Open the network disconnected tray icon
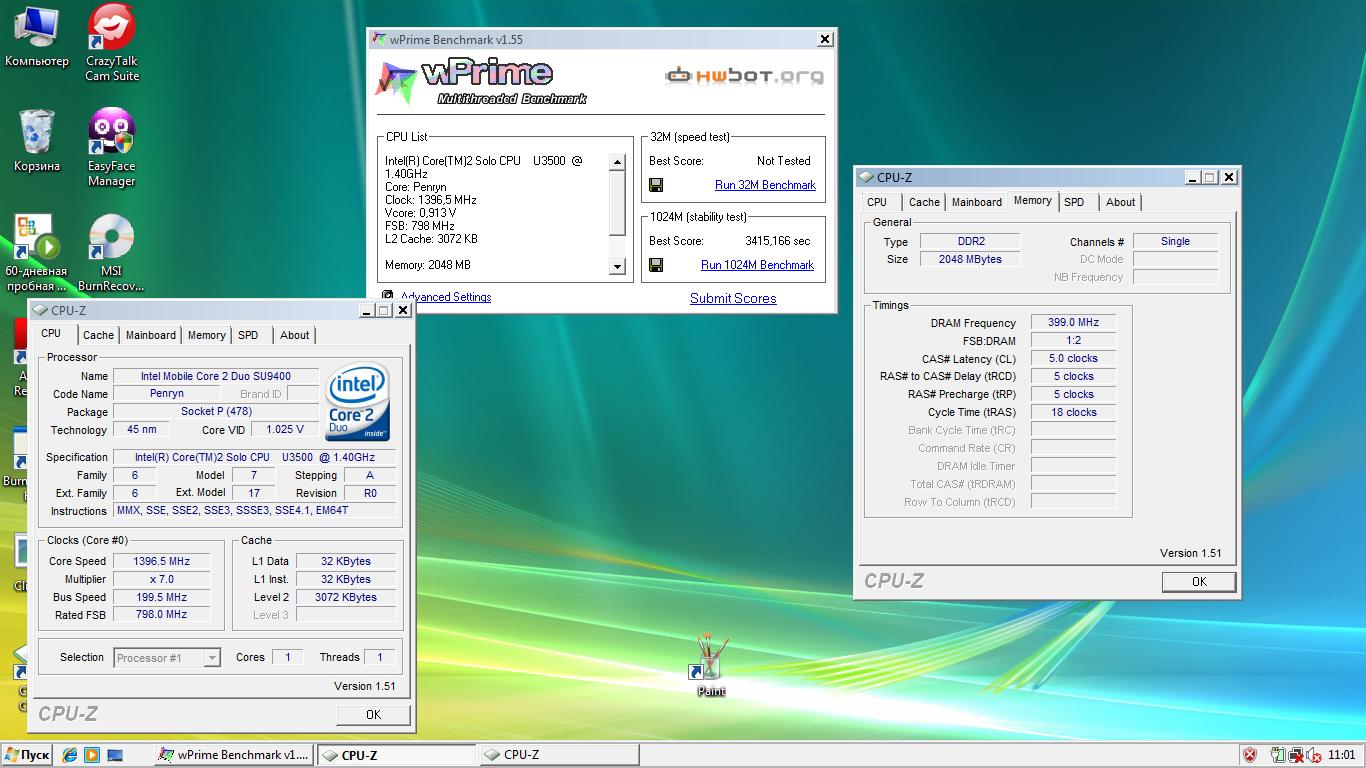The image size is (1366, 768). point(1296,755)
